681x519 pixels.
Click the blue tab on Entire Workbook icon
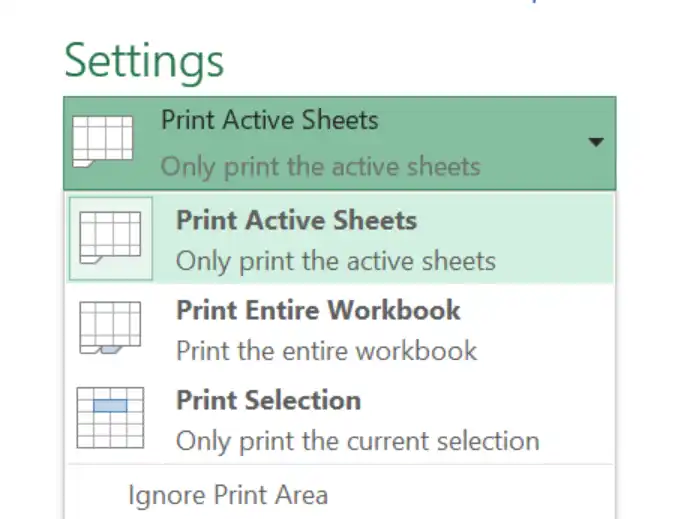point(110,350)
